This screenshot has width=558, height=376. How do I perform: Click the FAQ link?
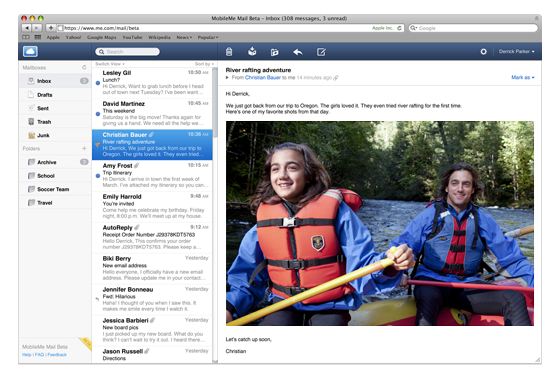tap(39, 355)
